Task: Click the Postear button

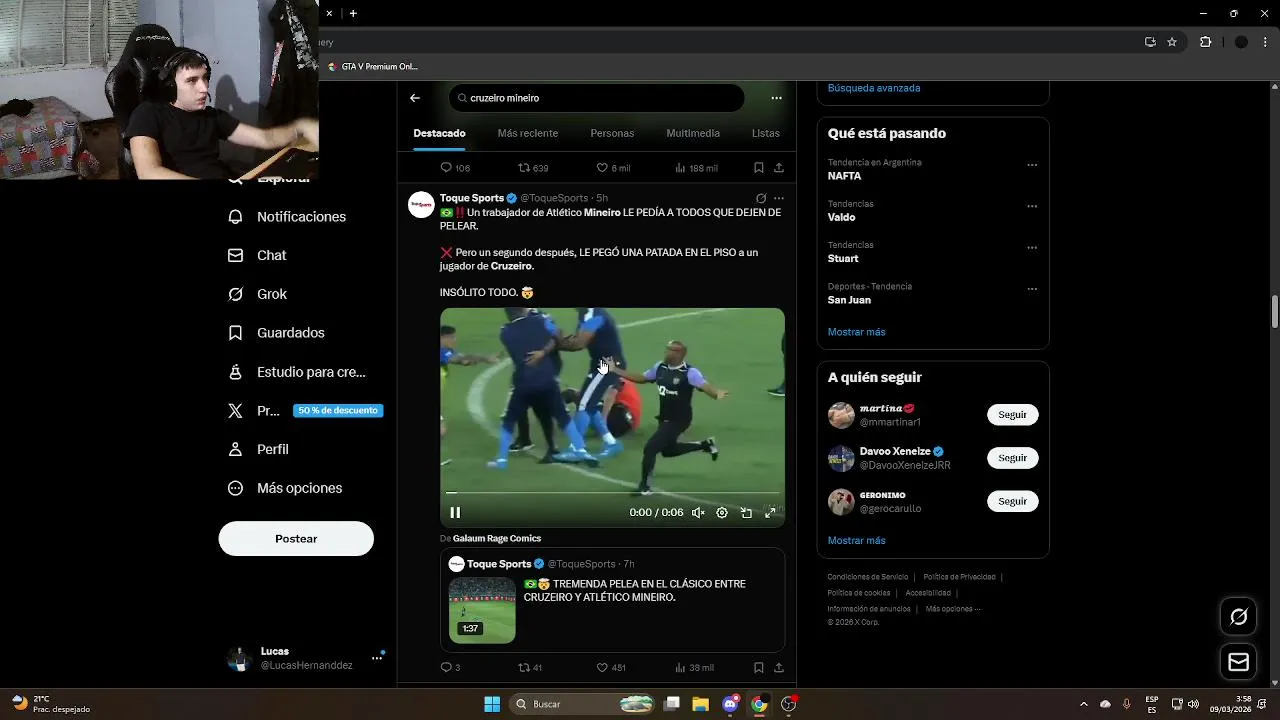Action: 296,538
